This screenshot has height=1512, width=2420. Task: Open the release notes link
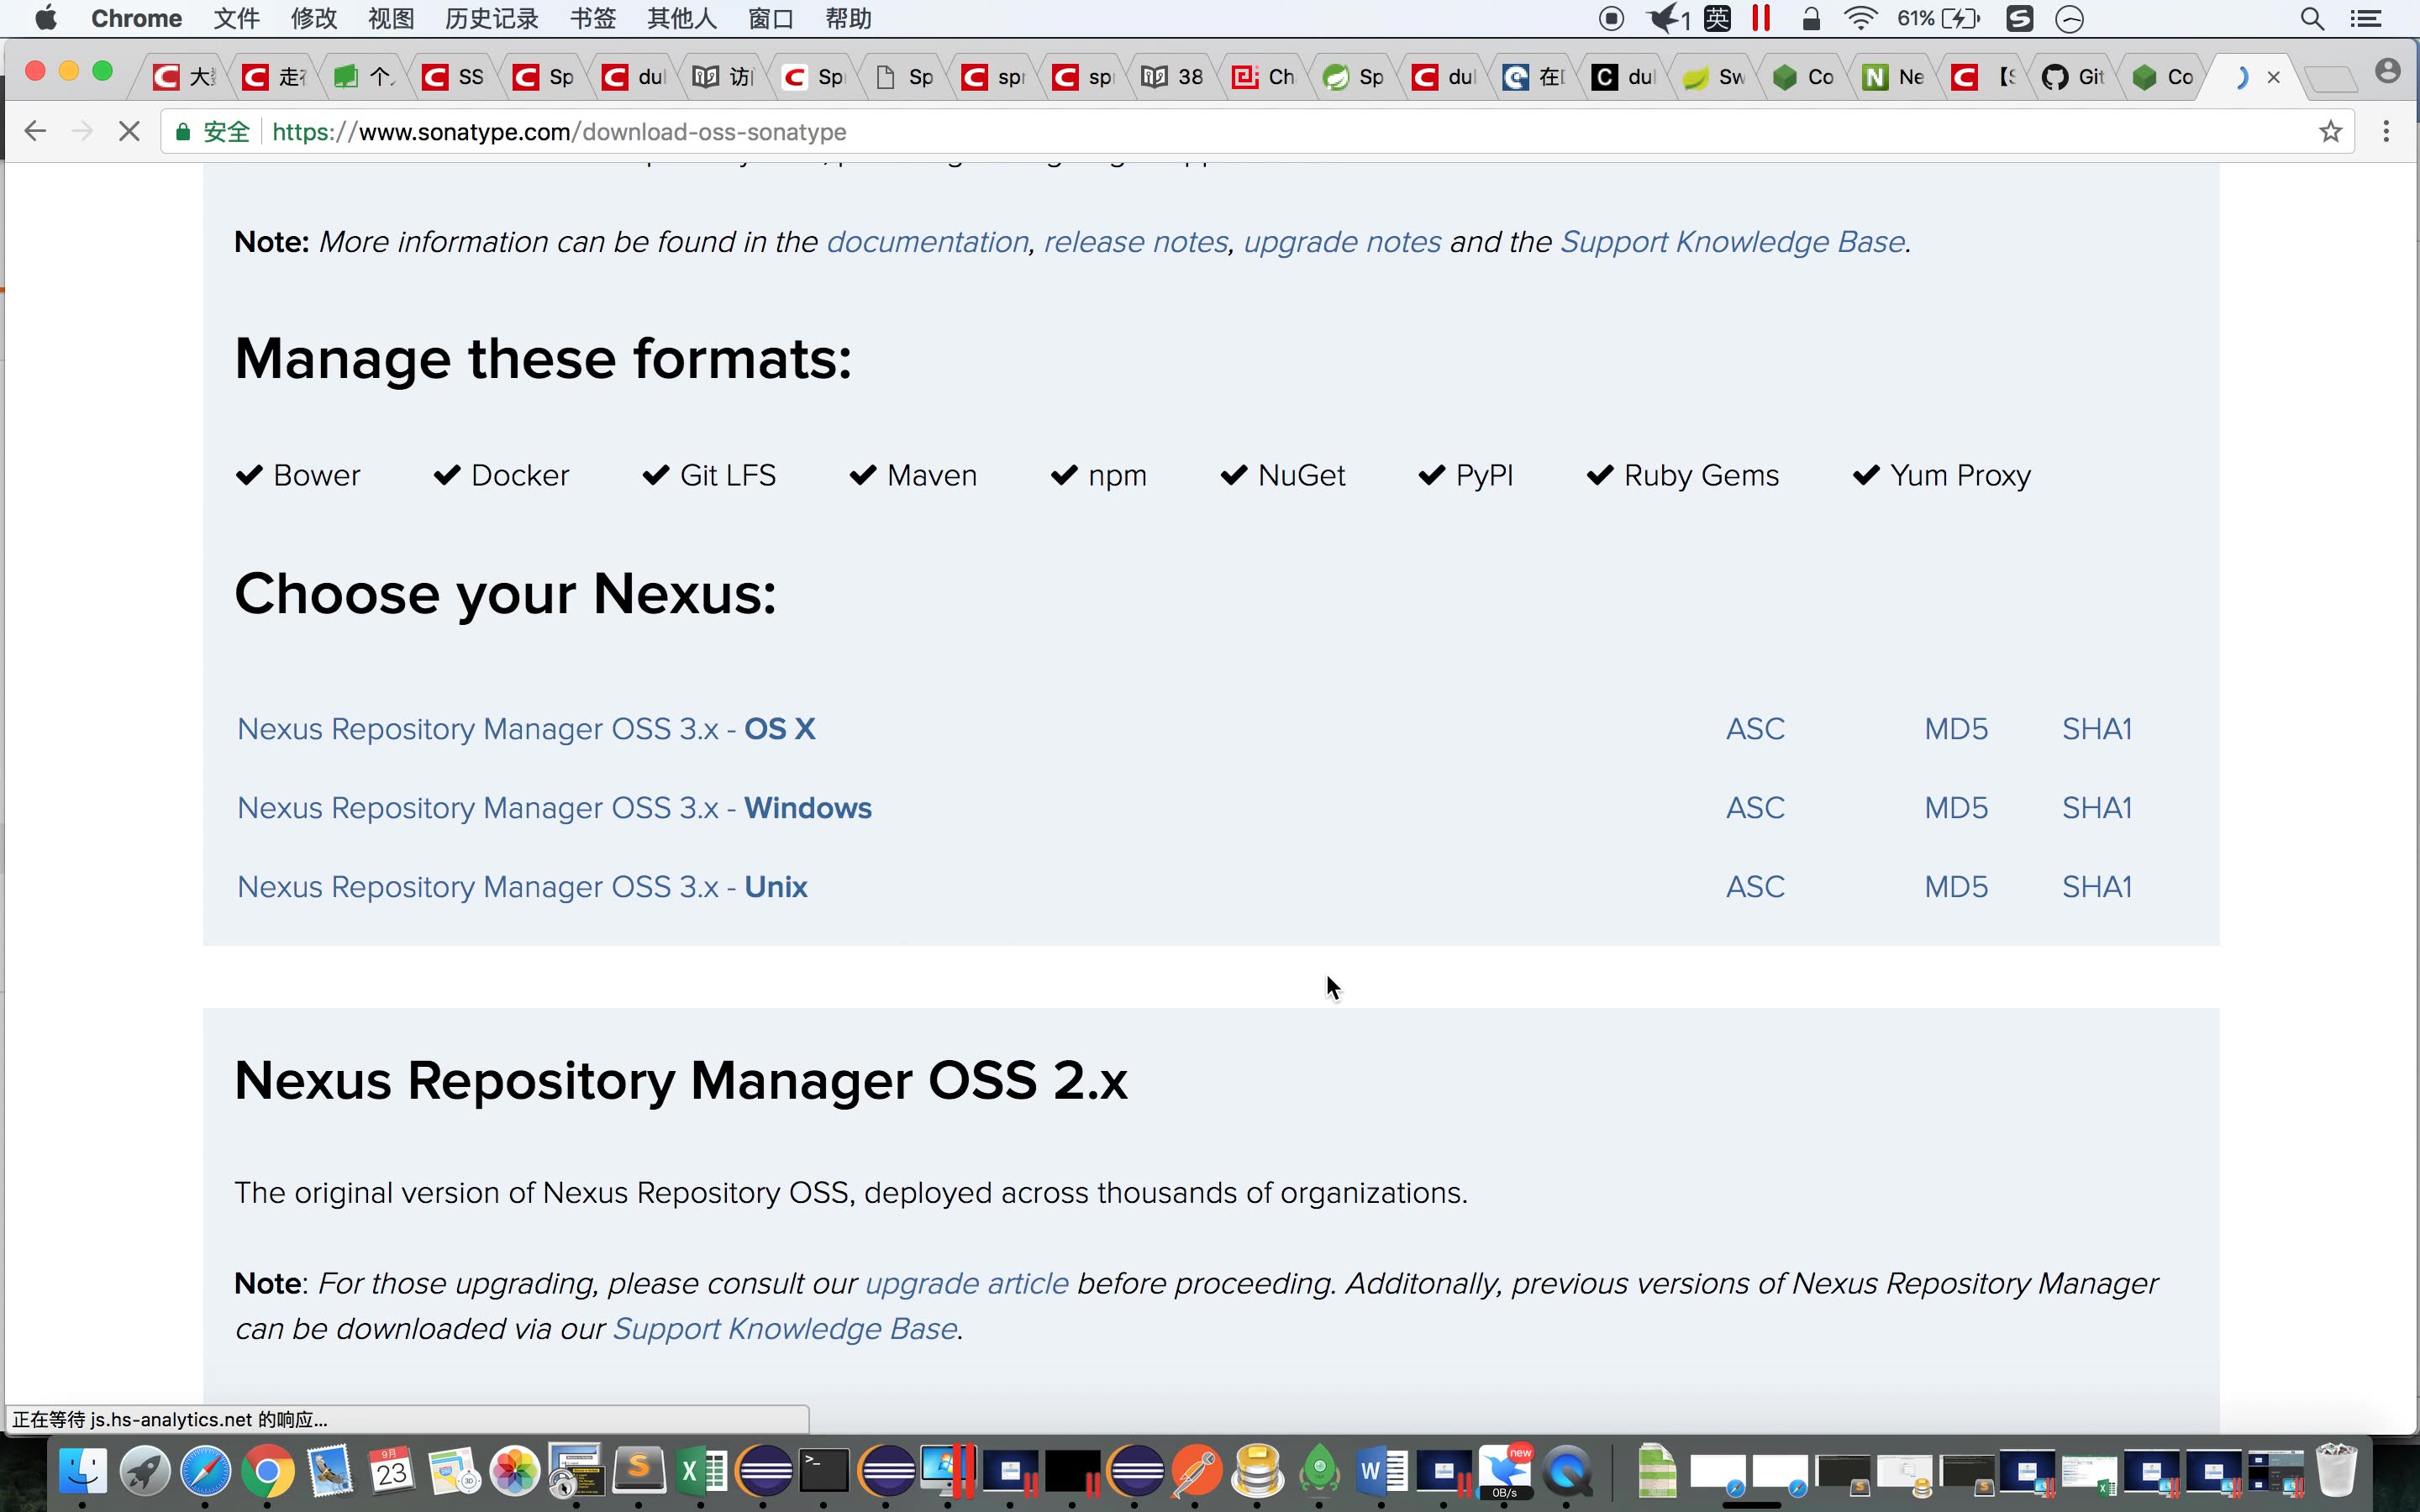(1136, 242)
